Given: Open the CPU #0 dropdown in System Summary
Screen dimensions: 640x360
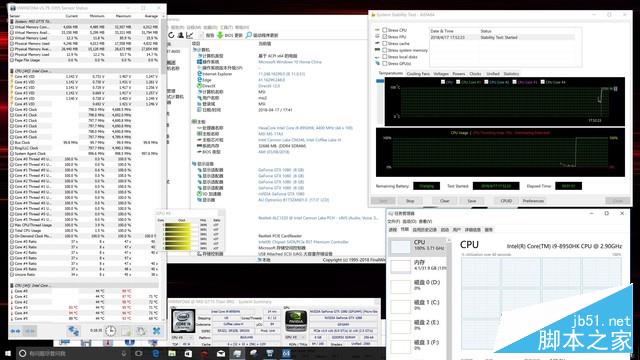Looking at the screenshot, I should tap(183, 338).
